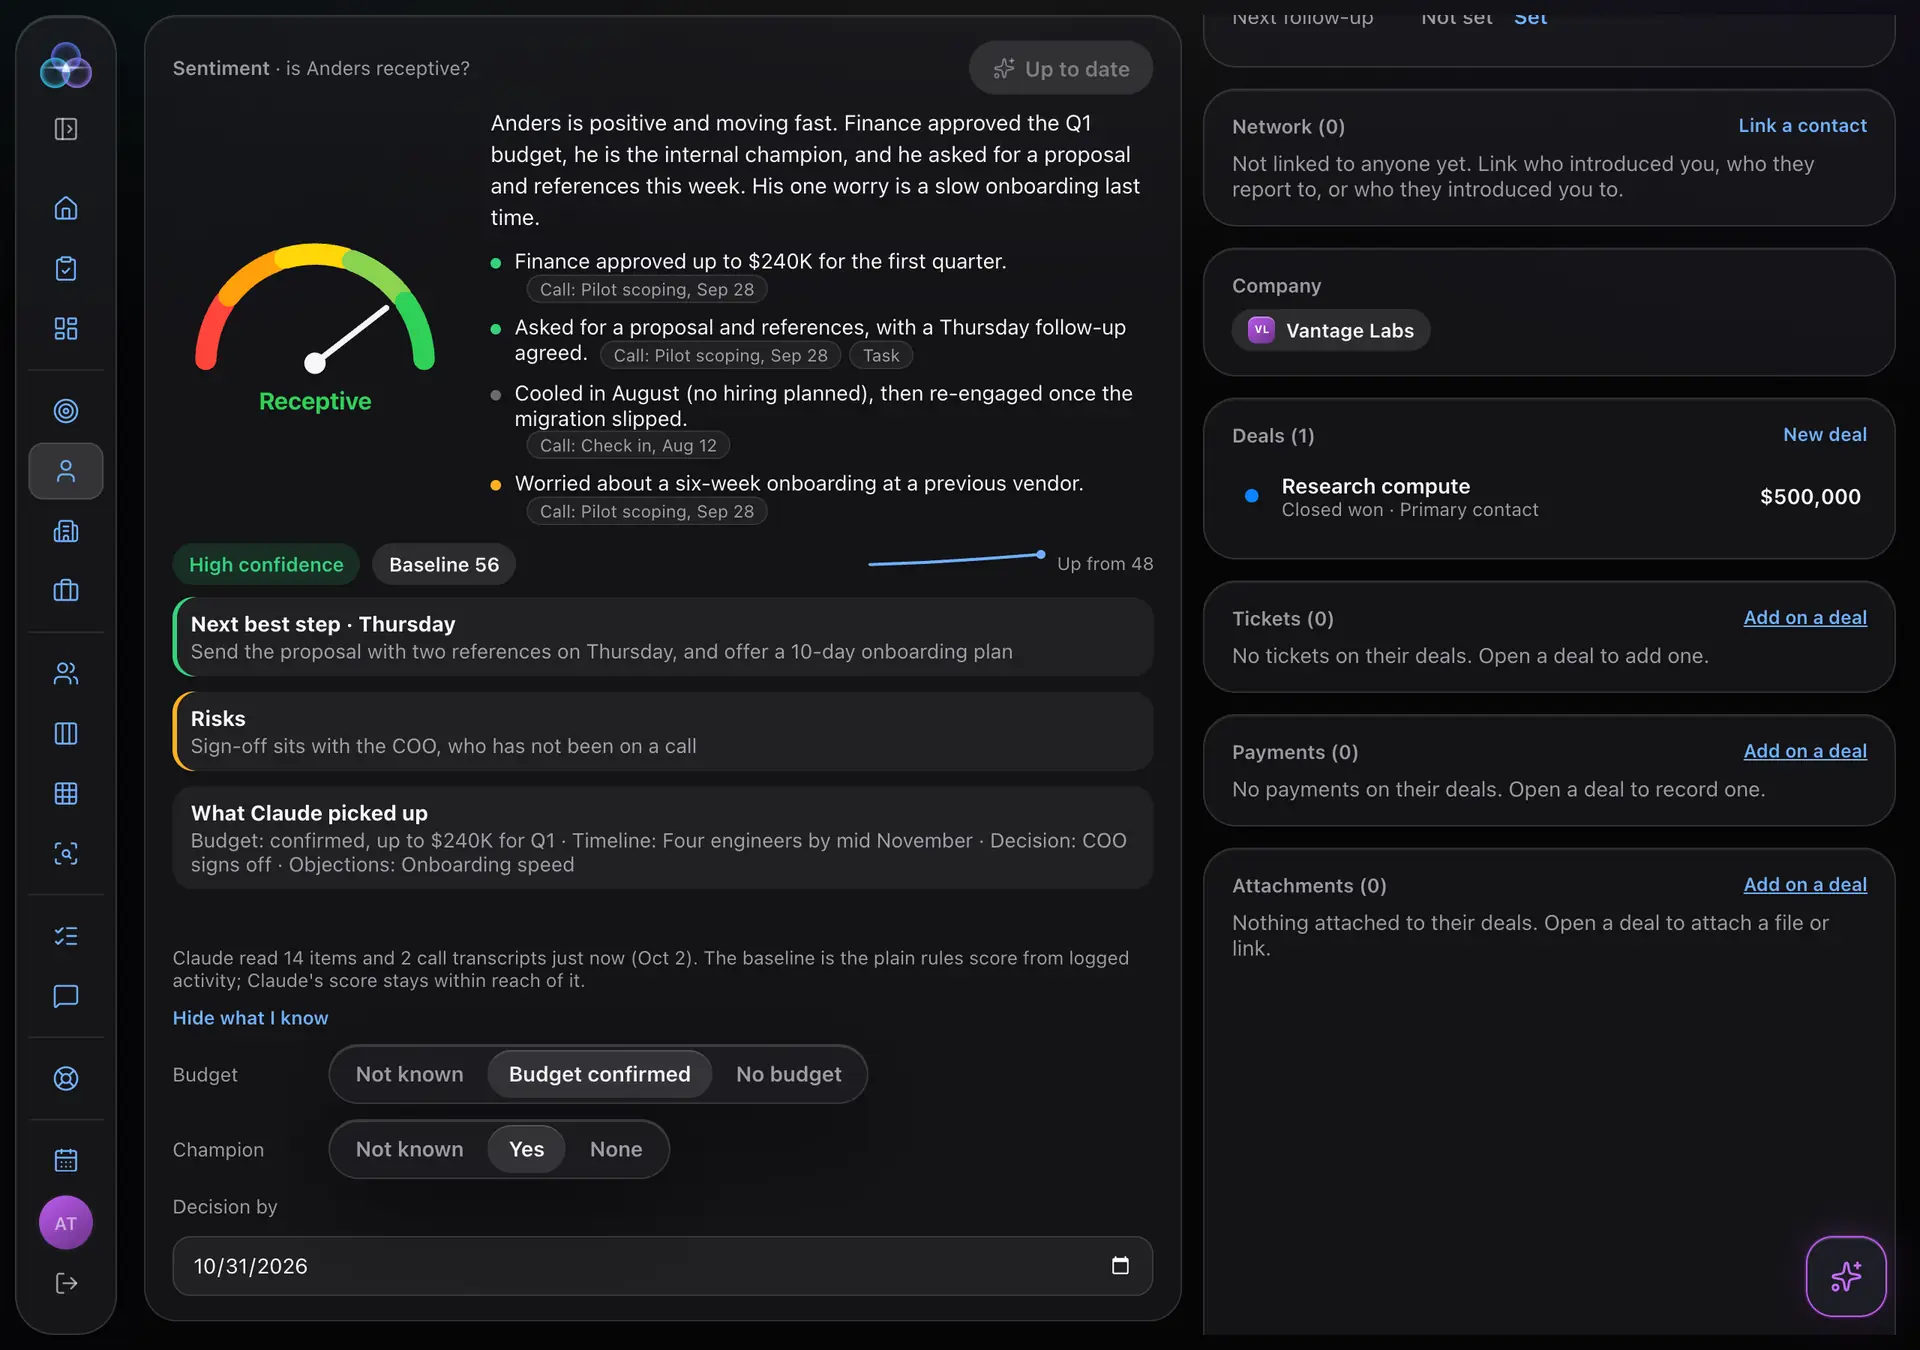
Task: Select Champion option None
Action: point(616,1149)
